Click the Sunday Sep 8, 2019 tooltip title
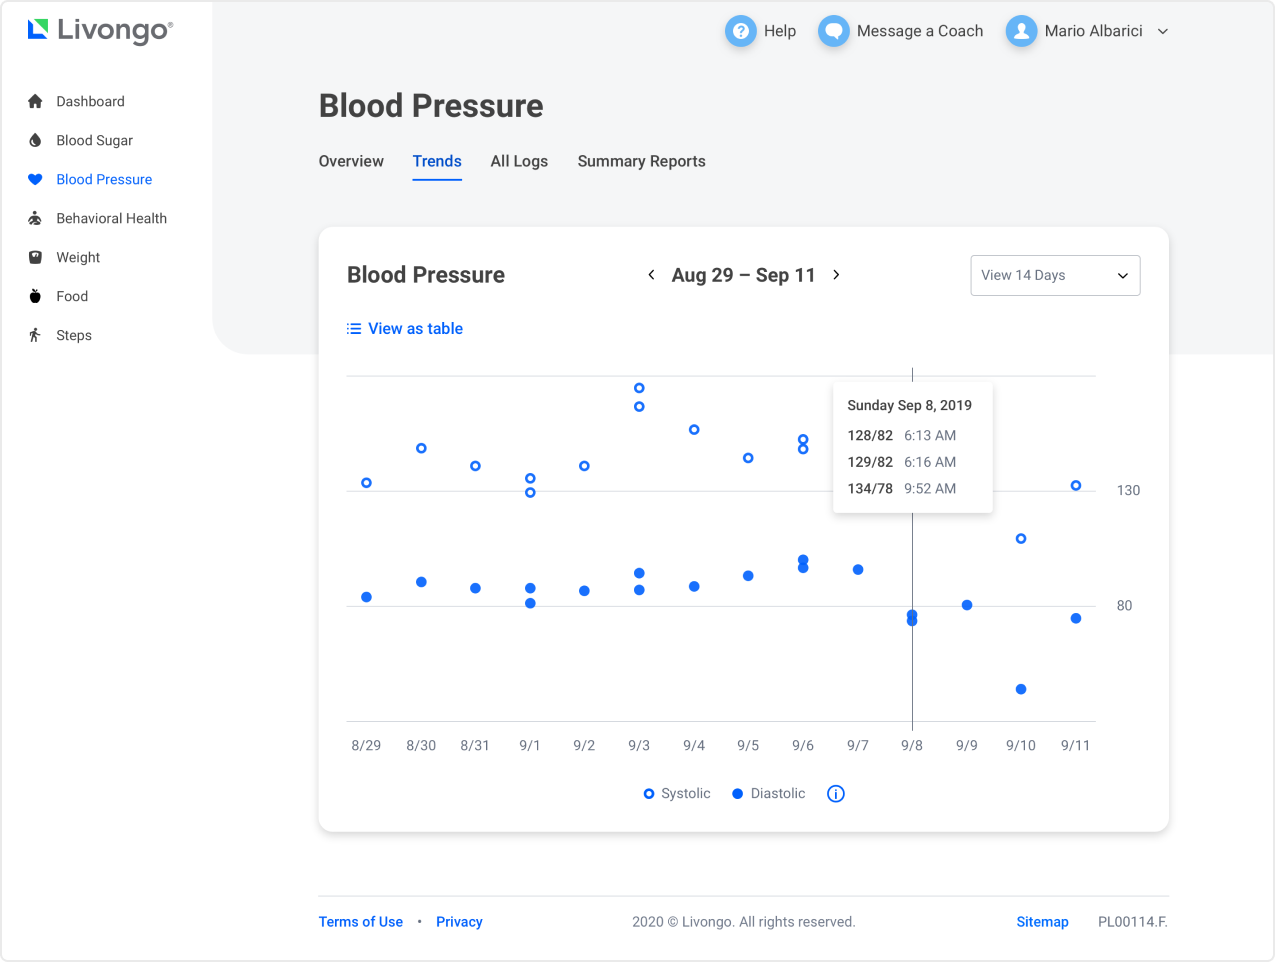This screenshot has height=962, width=1275. coord(909,405)
